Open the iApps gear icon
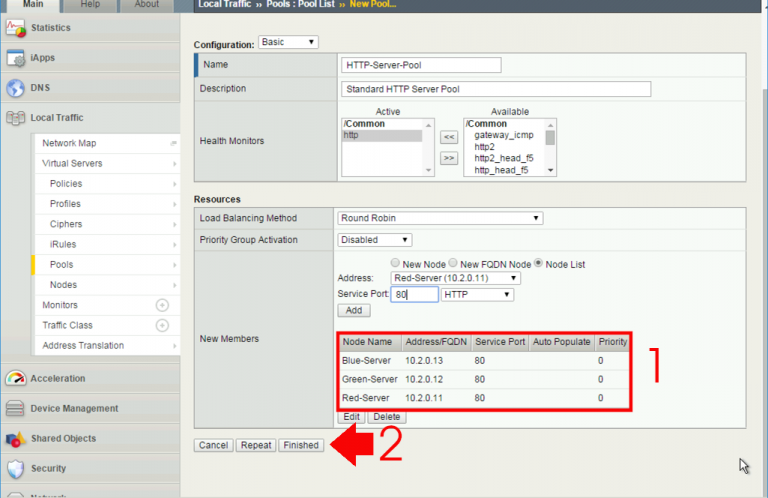The image size is (768, 498). [x=16, y=58]
